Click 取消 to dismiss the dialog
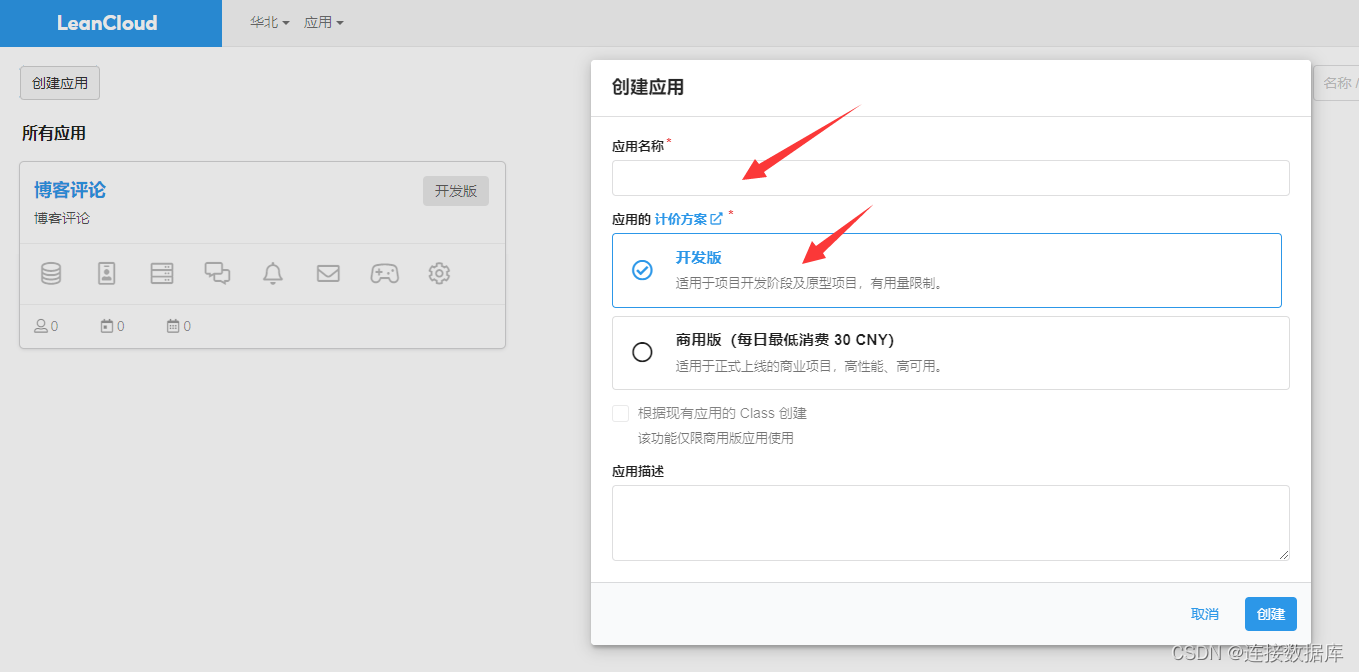The image size is (1359, 672). pyautogui.click(x=1205, y=614)
